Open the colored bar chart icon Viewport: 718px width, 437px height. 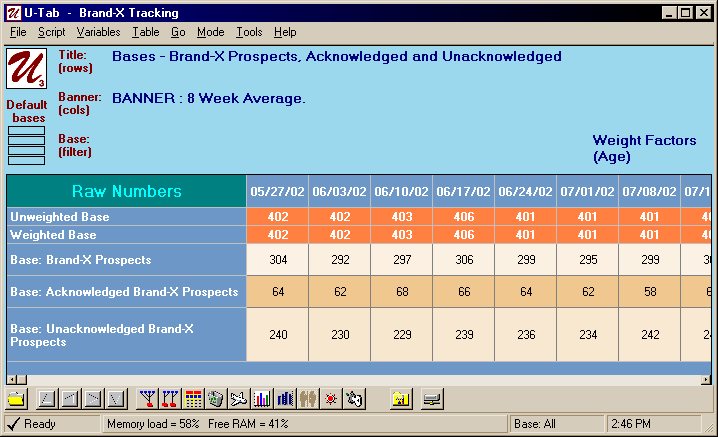pyautogui.click(x=262, y=399)
